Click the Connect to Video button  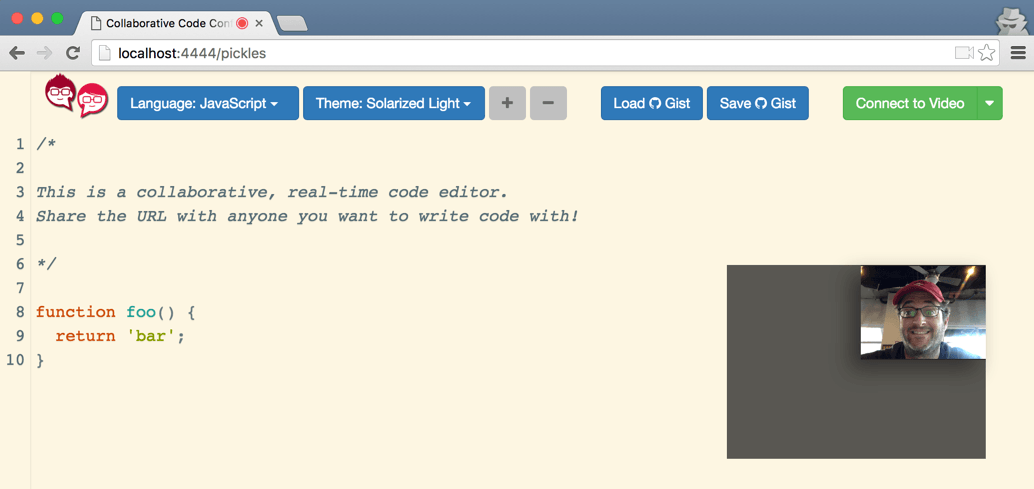[x=910, y=103]
